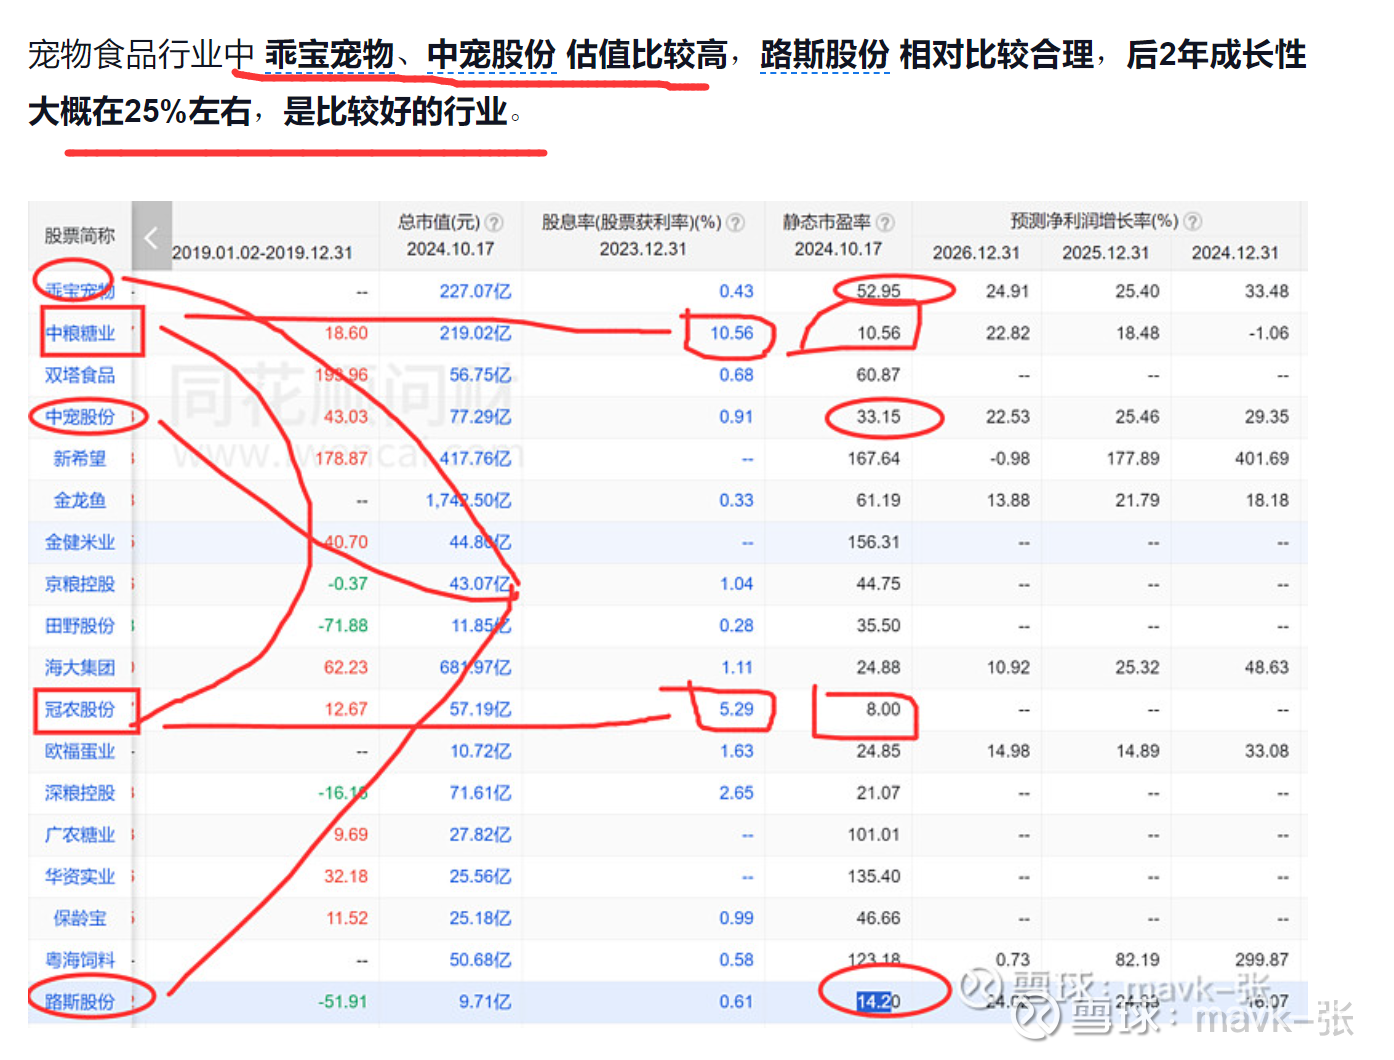This screenshot has width=1394, height=1060.
Task: Sort by the 股票简称 column header
Action: click(x=80, y=236)
